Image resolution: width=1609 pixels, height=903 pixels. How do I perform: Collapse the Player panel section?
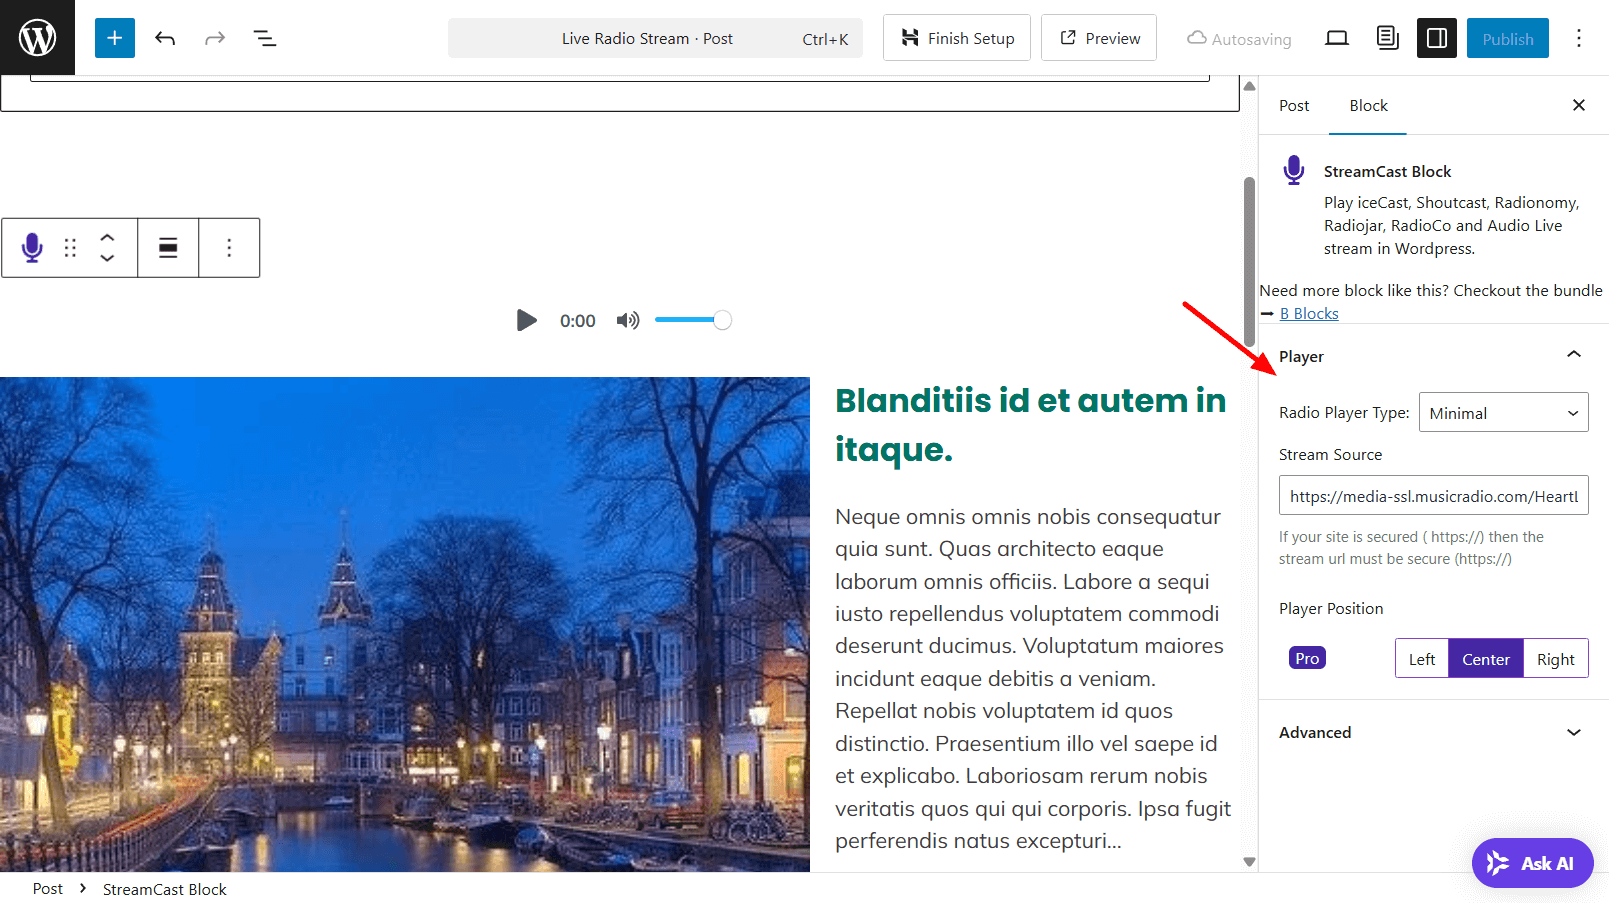(1573, 356)
